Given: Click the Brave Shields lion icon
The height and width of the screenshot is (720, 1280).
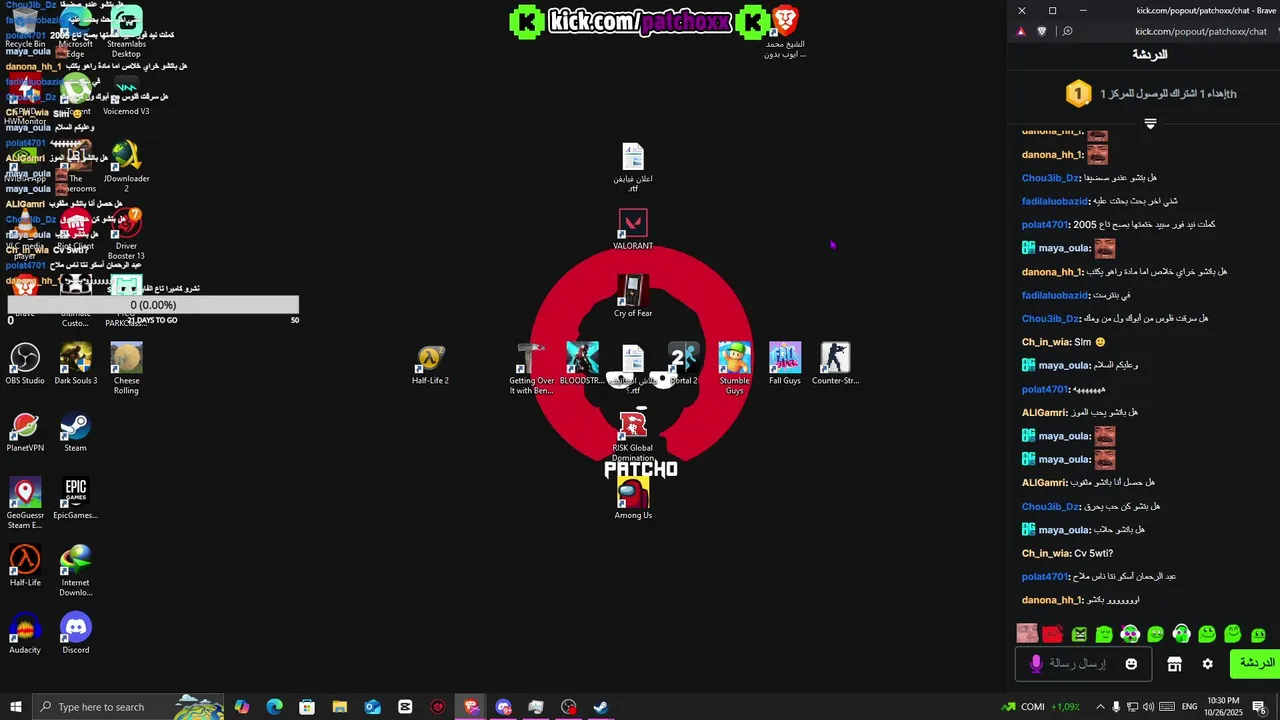Looking at the screenshot, I should click(x=1042, y=31).
